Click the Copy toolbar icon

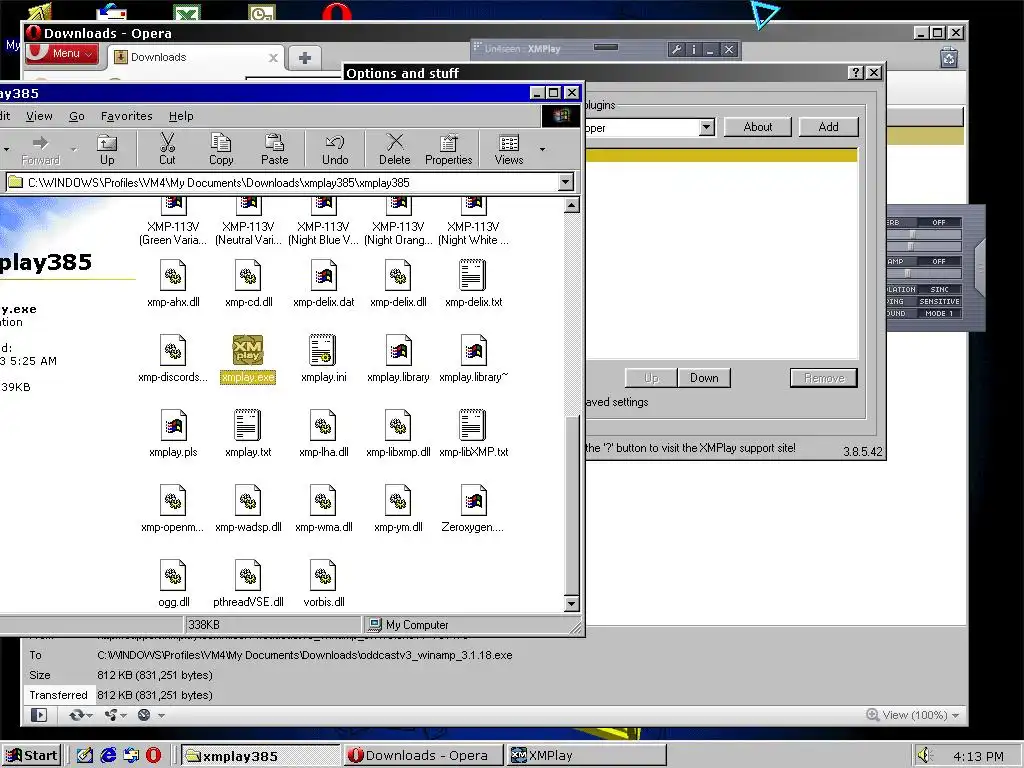coord(221,149)
